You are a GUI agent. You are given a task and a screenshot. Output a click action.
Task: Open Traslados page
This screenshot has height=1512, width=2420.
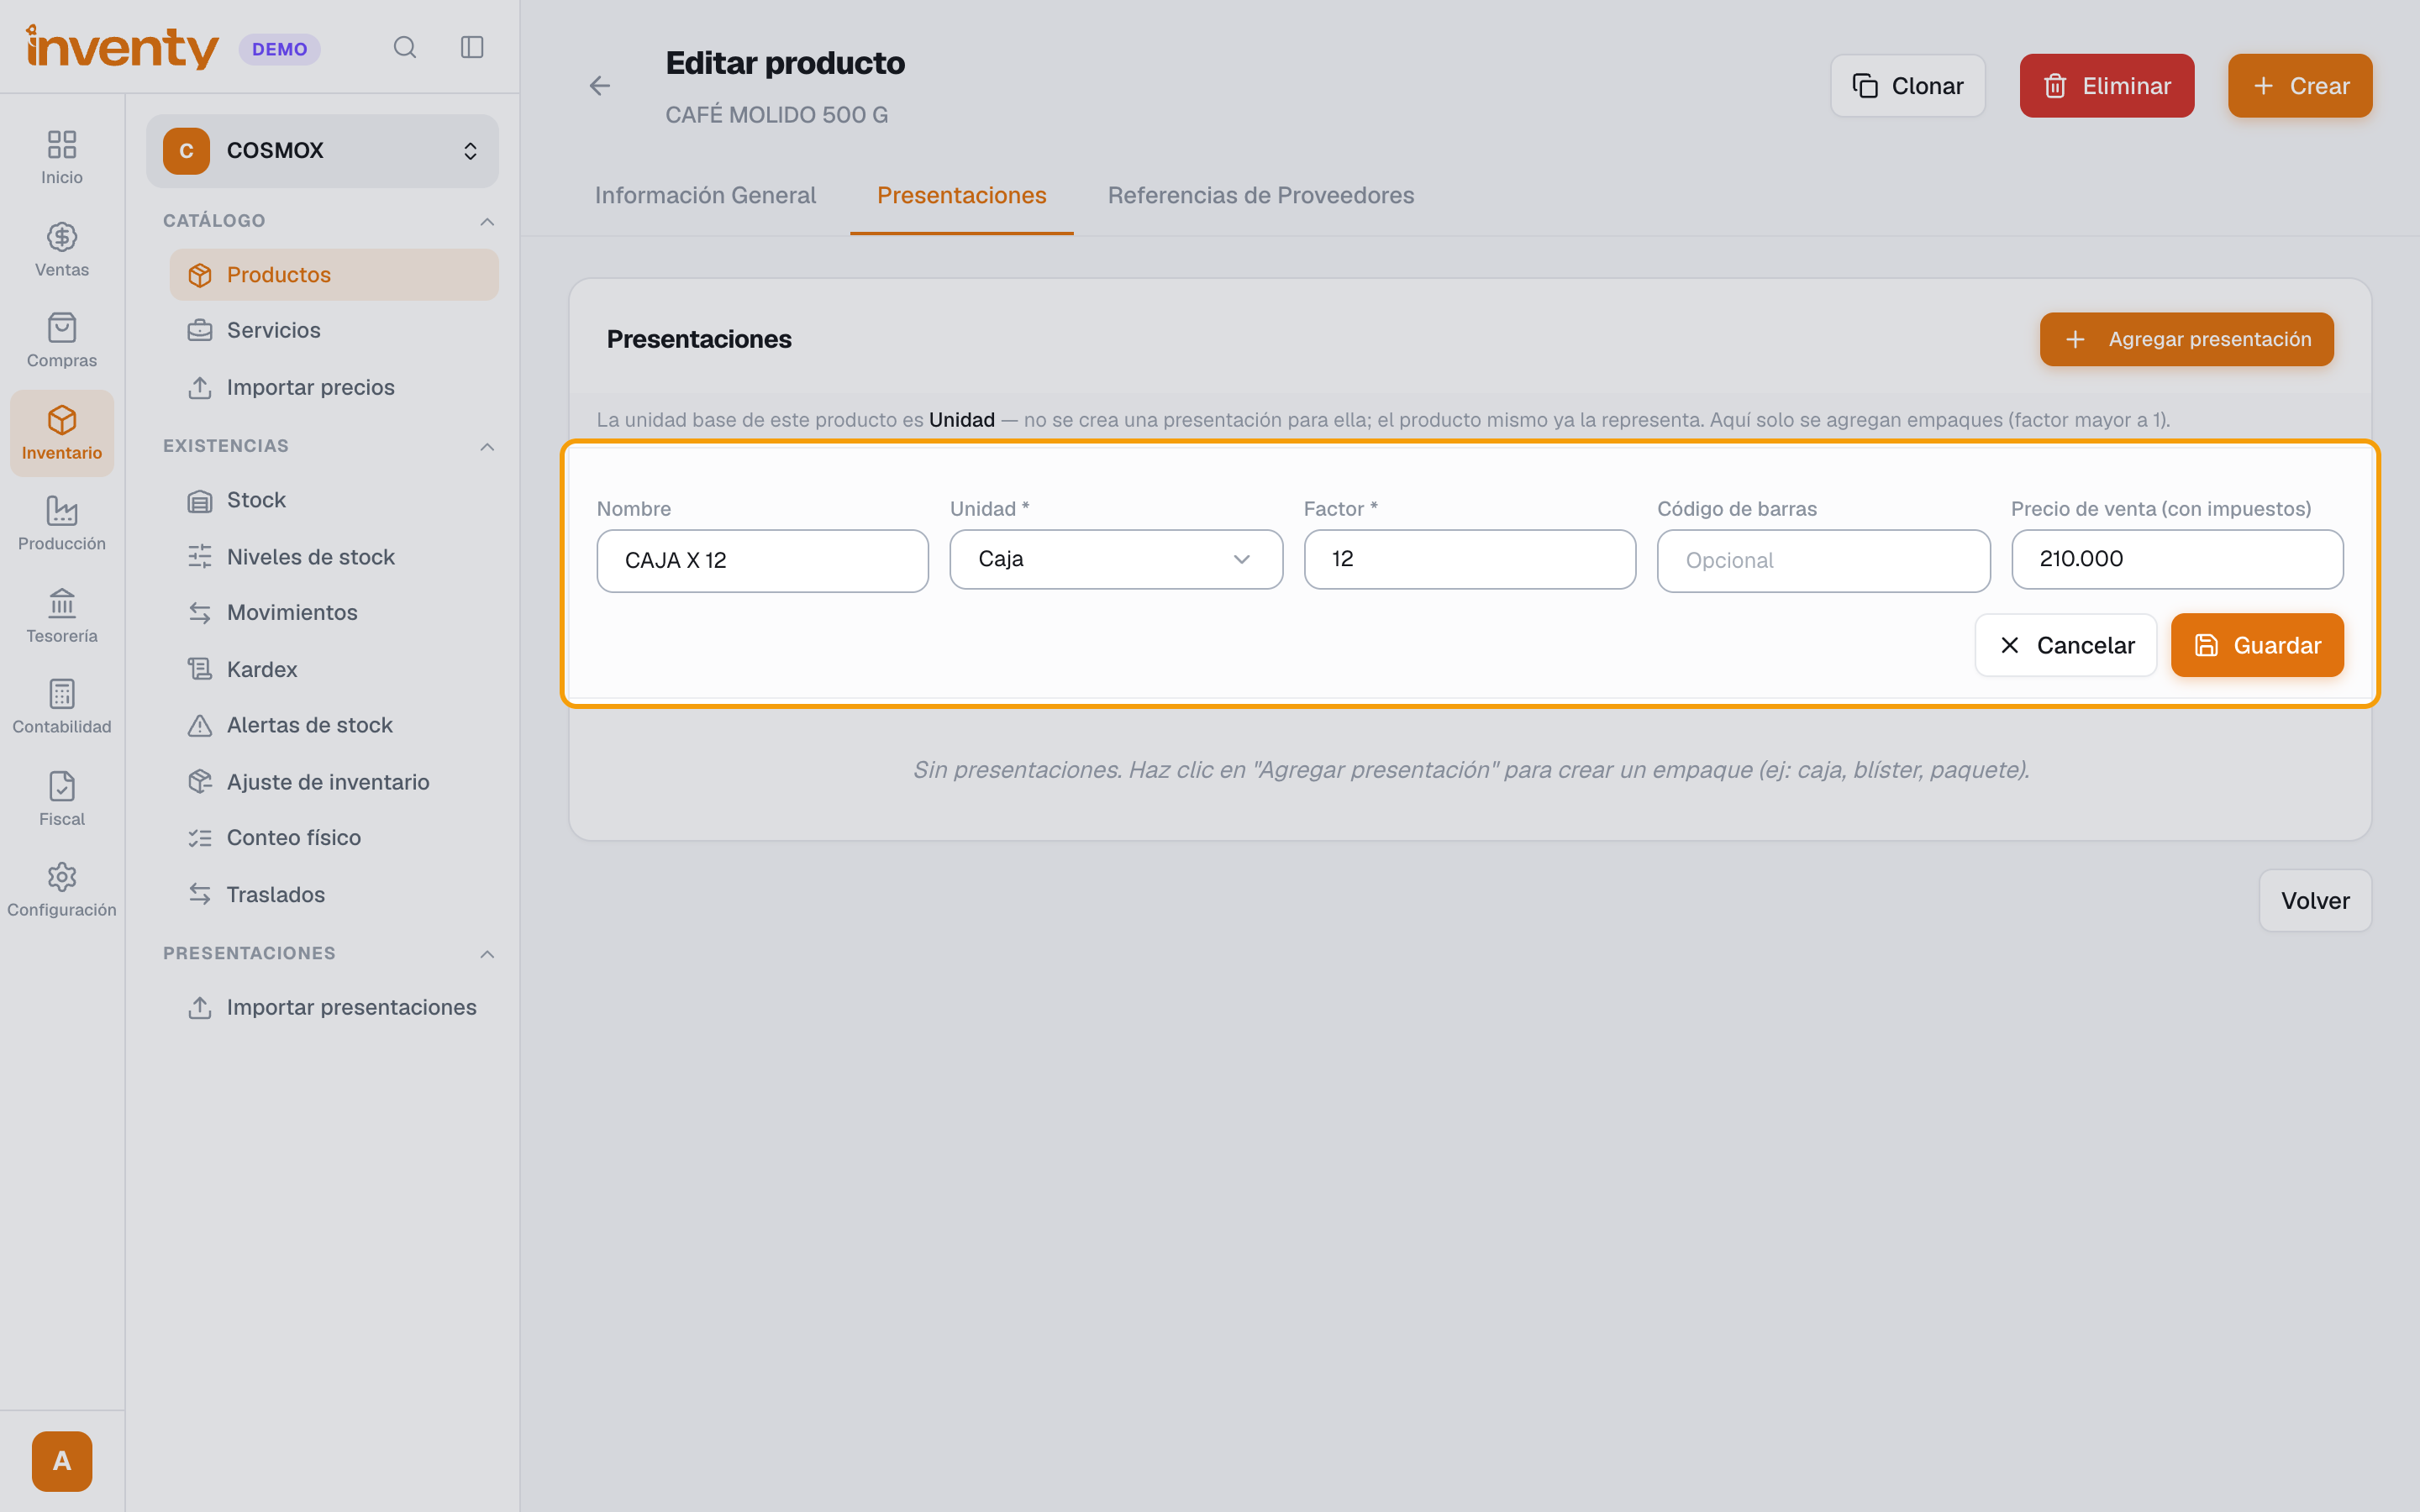[x=334, y=894]
